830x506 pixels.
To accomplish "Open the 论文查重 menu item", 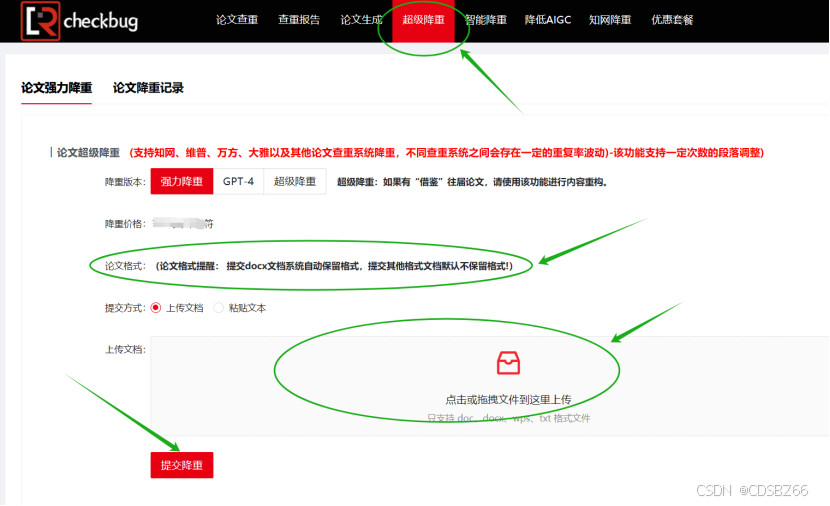I will pyautogui.click(x=237, y=20).
